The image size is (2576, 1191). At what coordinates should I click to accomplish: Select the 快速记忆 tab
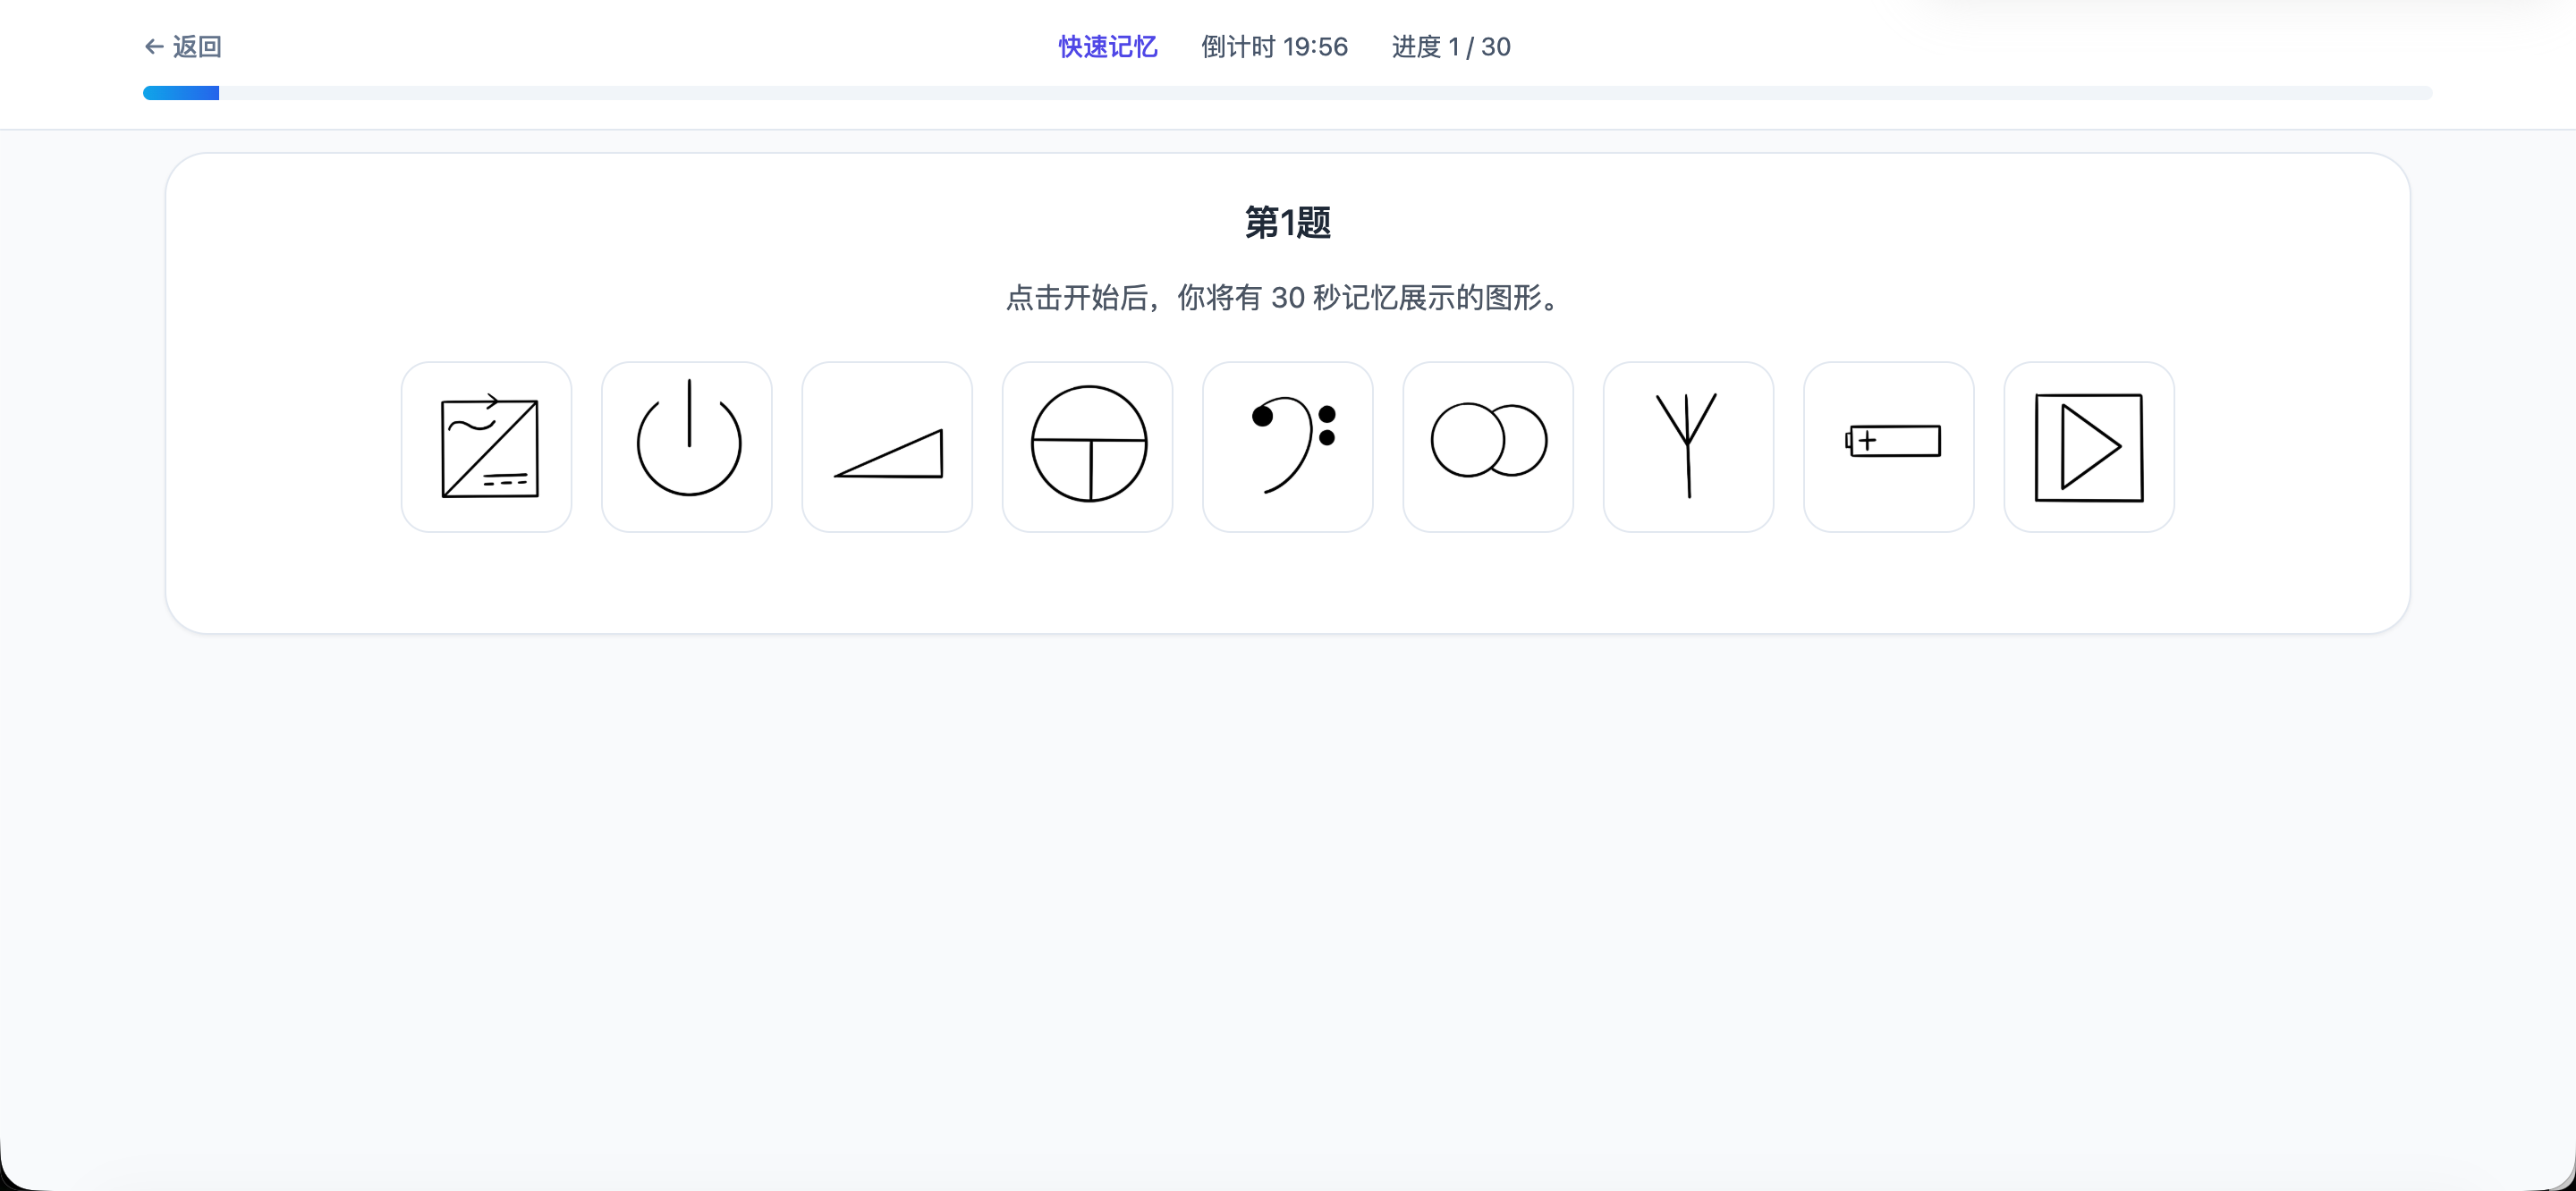(x=1106, y=46)
